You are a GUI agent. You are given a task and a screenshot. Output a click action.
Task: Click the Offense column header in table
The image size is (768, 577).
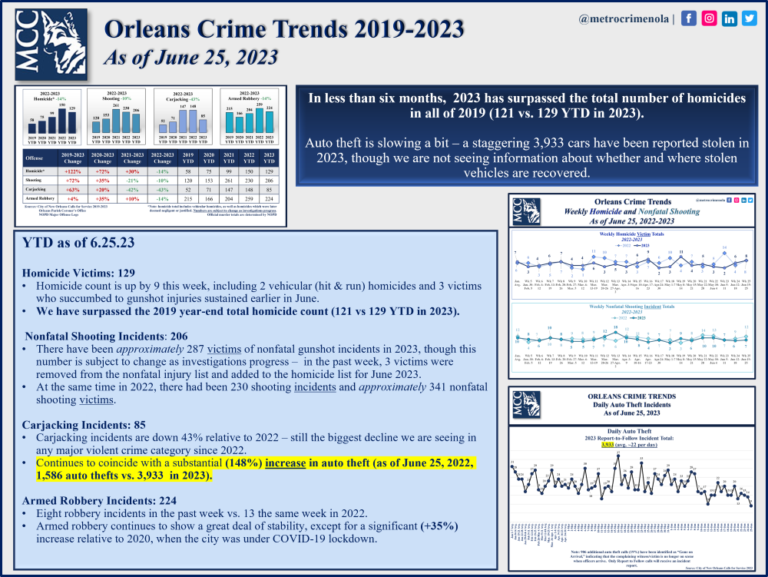tap(34, 159)
